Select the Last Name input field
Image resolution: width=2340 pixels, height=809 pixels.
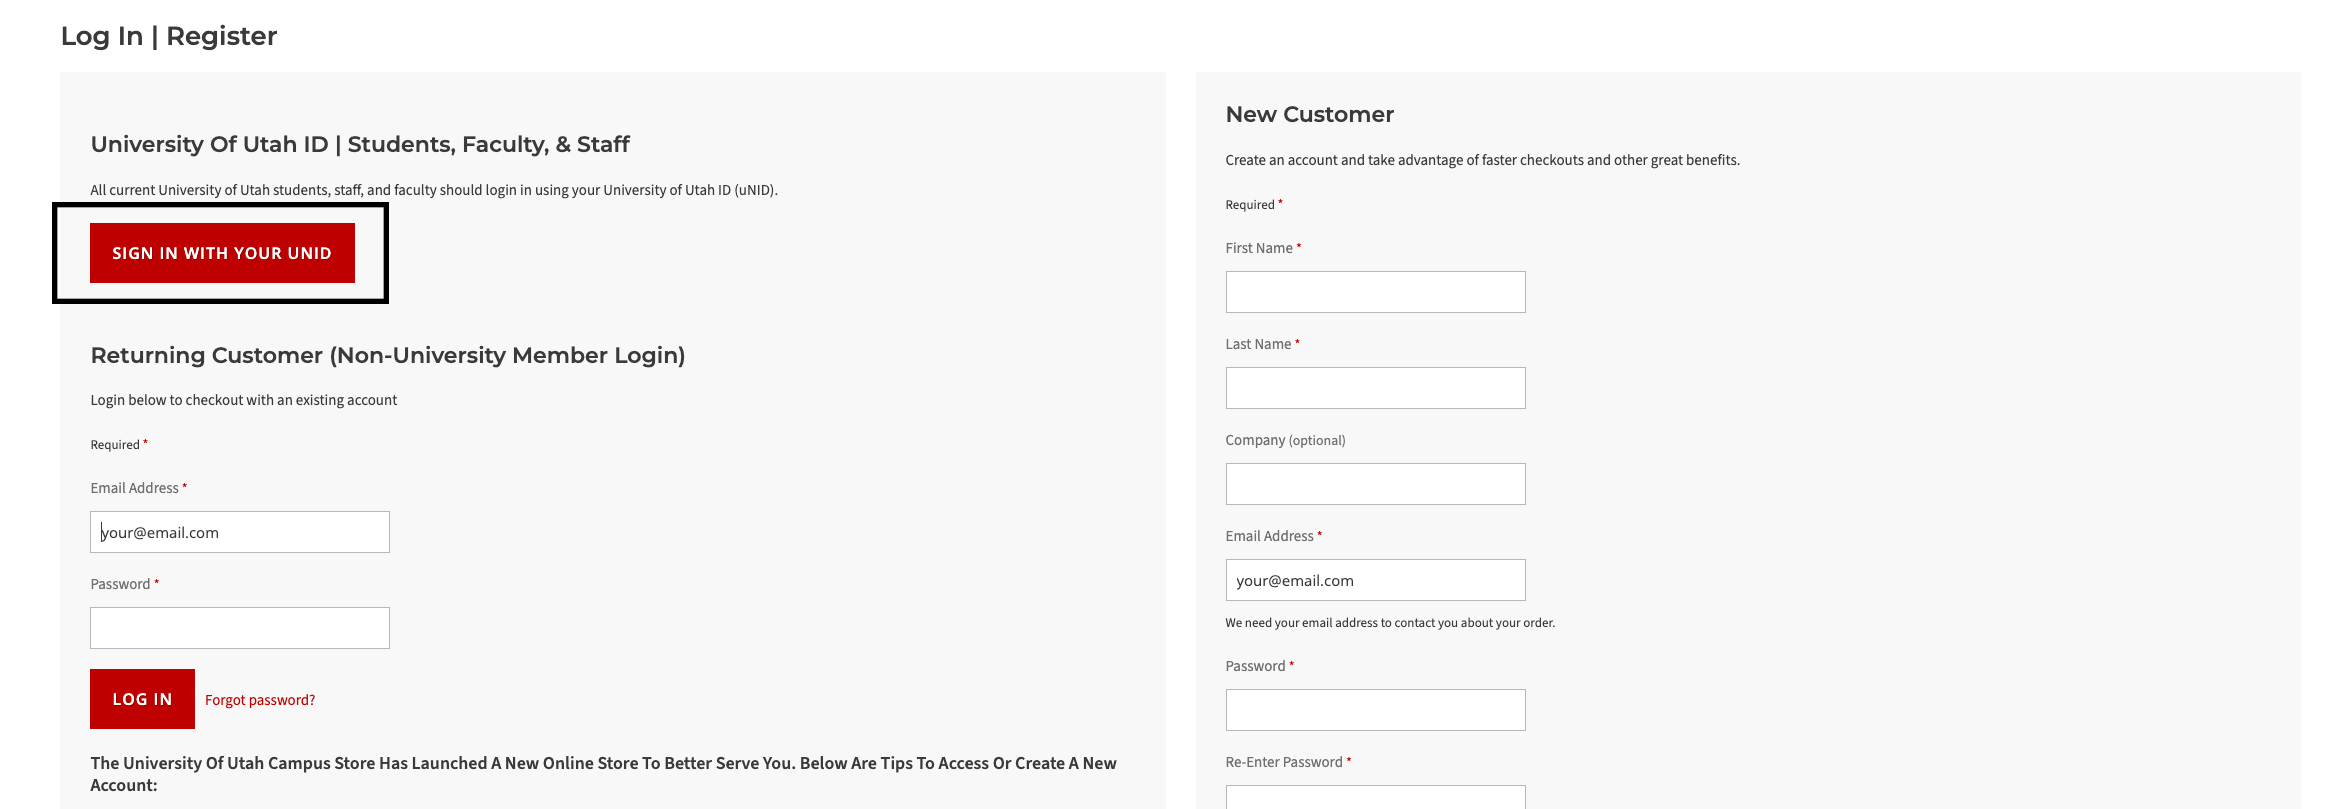(1375, 388)
